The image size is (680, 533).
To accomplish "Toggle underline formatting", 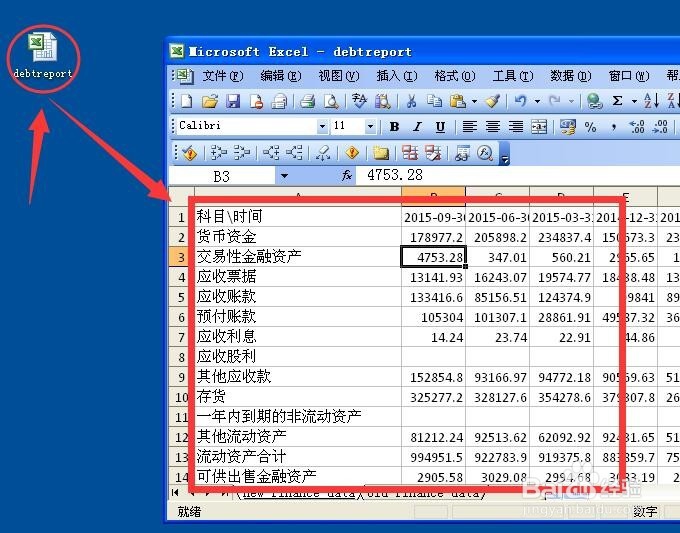I will point(440,127).
